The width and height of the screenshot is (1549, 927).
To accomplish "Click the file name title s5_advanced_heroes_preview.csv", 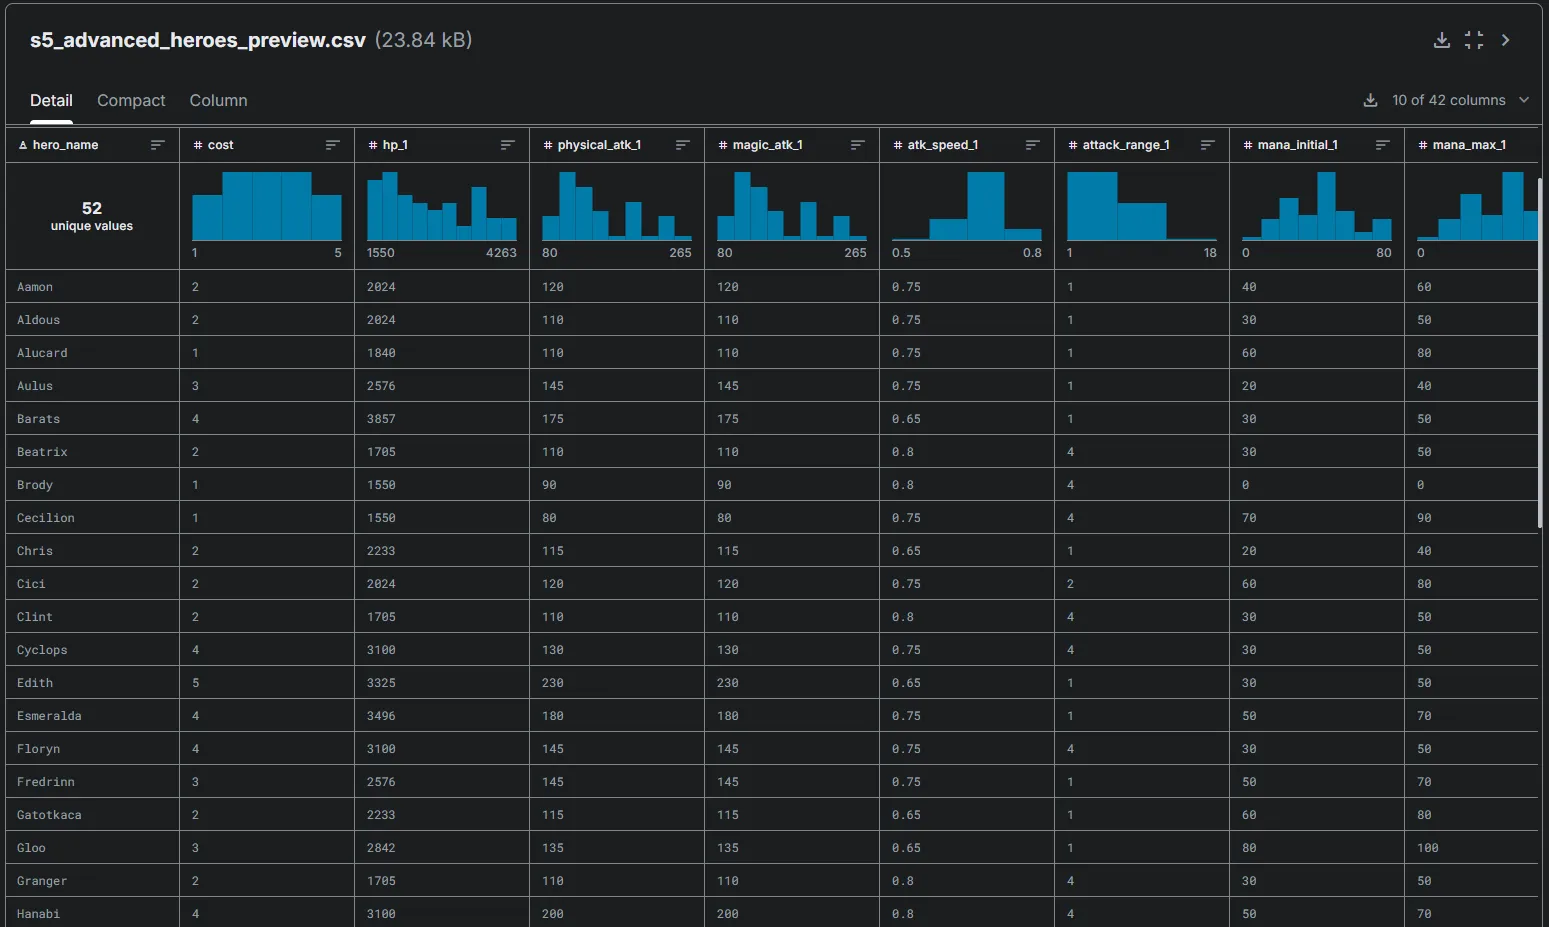I will point(198,40).
